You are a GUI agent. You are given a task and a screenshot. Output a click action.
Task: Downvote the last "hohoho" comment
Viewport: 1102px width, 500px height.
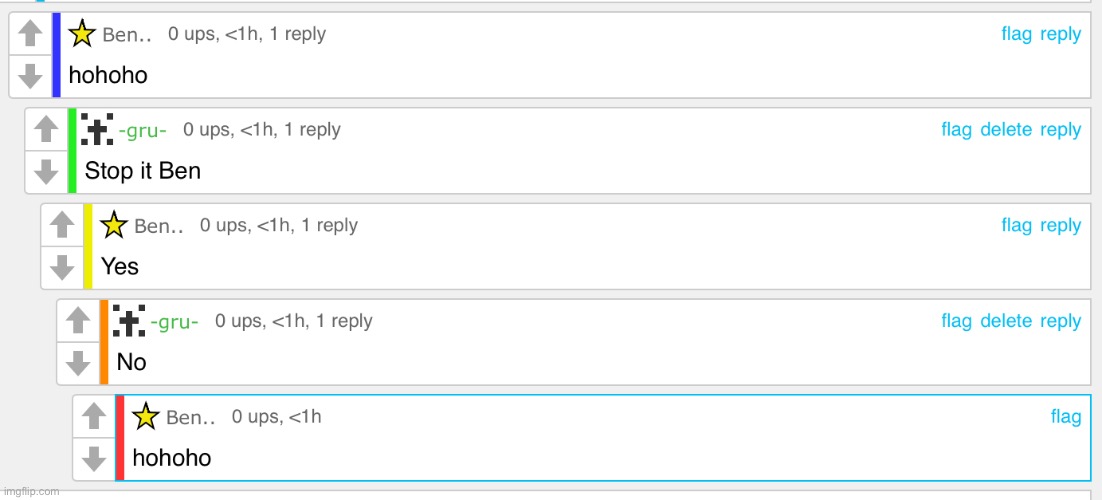tap(94, 459)
